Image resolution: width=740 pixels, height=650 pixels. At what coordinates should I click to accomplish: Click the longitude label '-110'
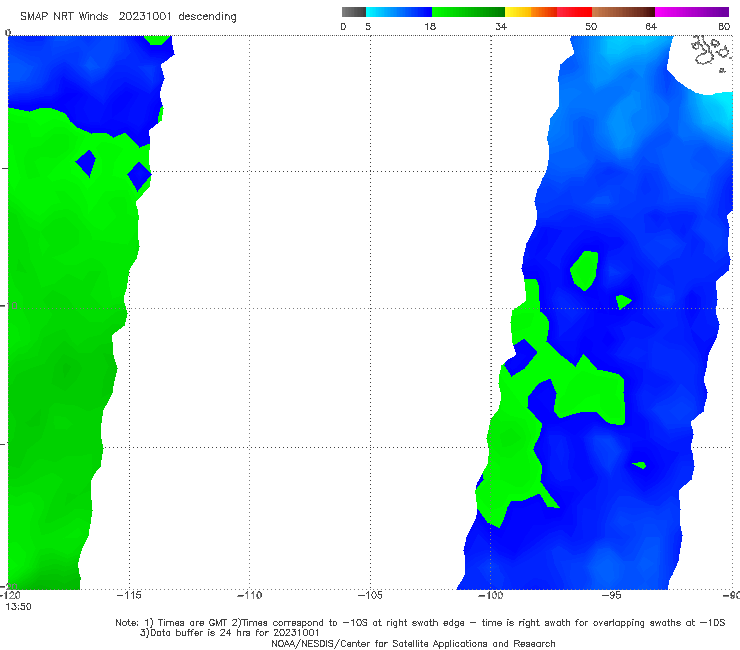click(x=249, y=596)
